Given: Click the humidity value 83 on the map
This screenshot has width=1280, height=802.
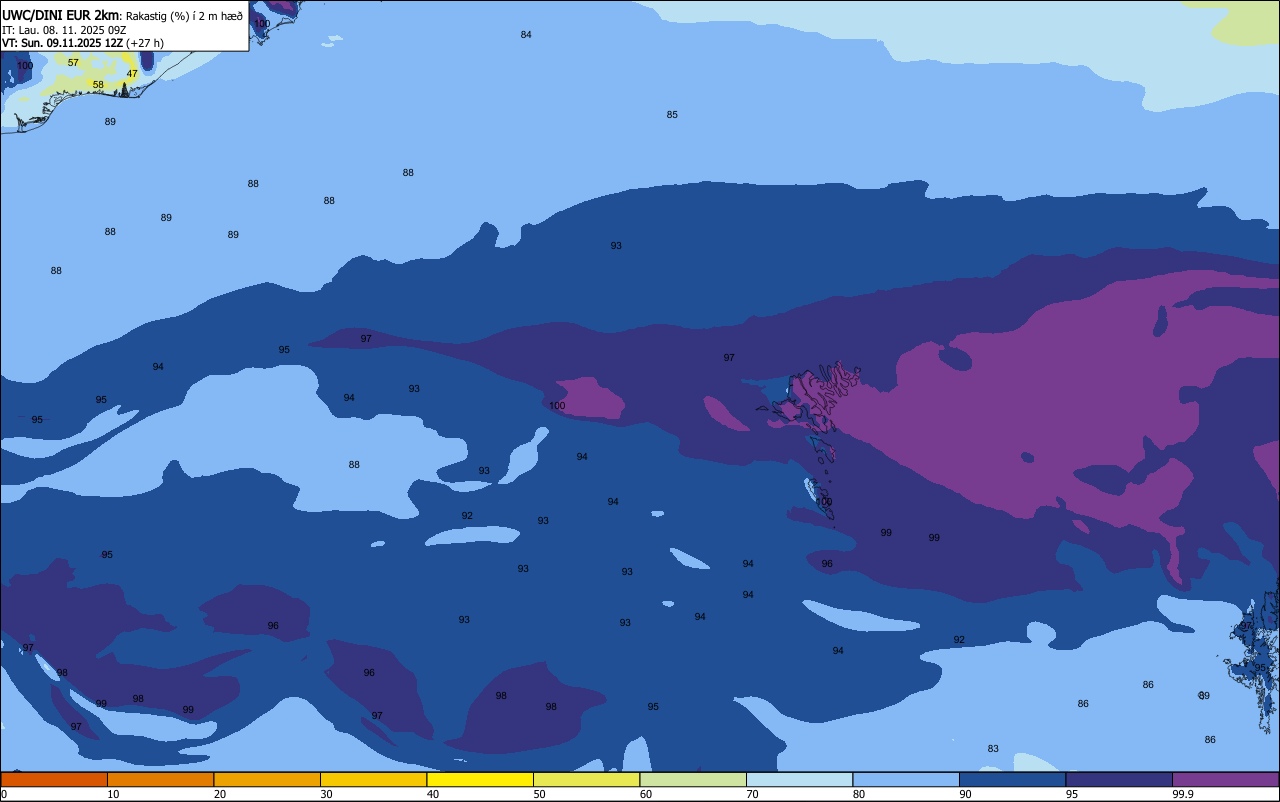Looking at the screenshot, I should click(x=993, y=749).
